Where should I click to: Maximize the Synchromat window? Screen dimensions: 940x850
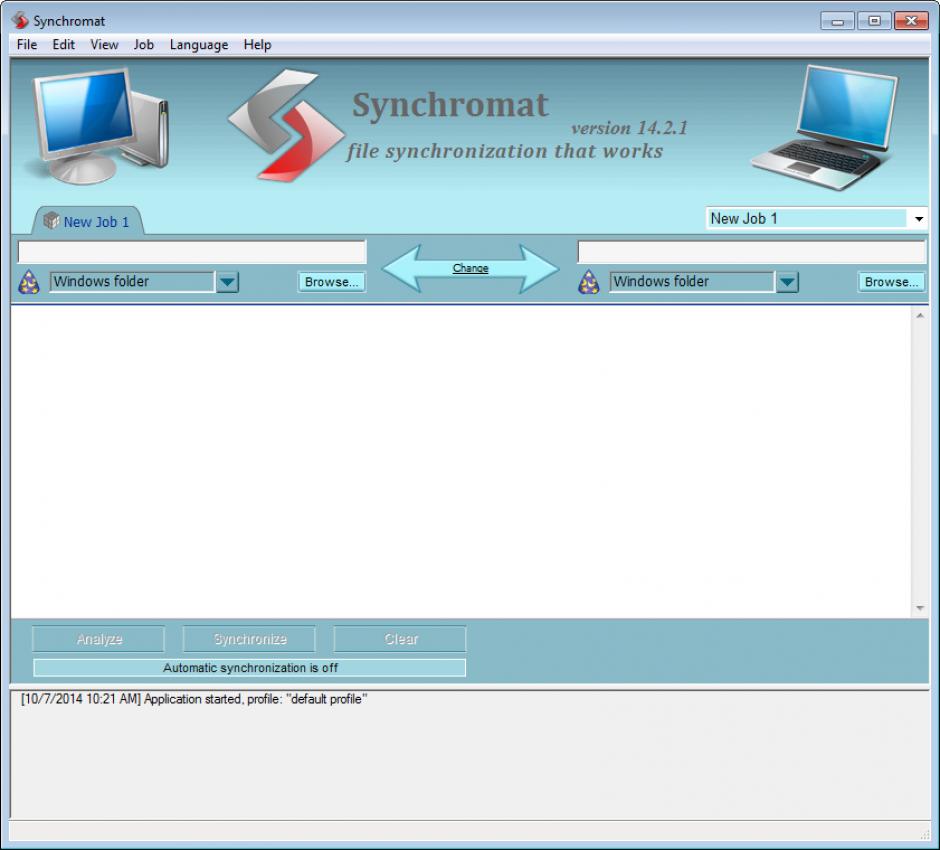pos(874,21)
